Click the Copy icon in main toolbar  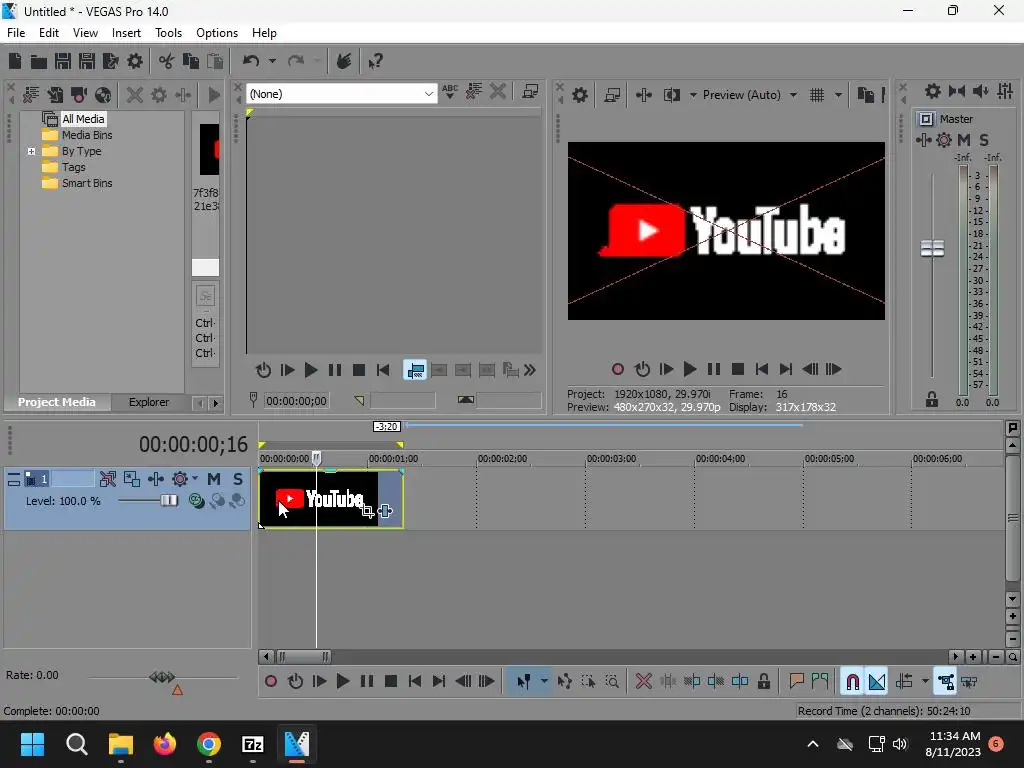[191, 61]
